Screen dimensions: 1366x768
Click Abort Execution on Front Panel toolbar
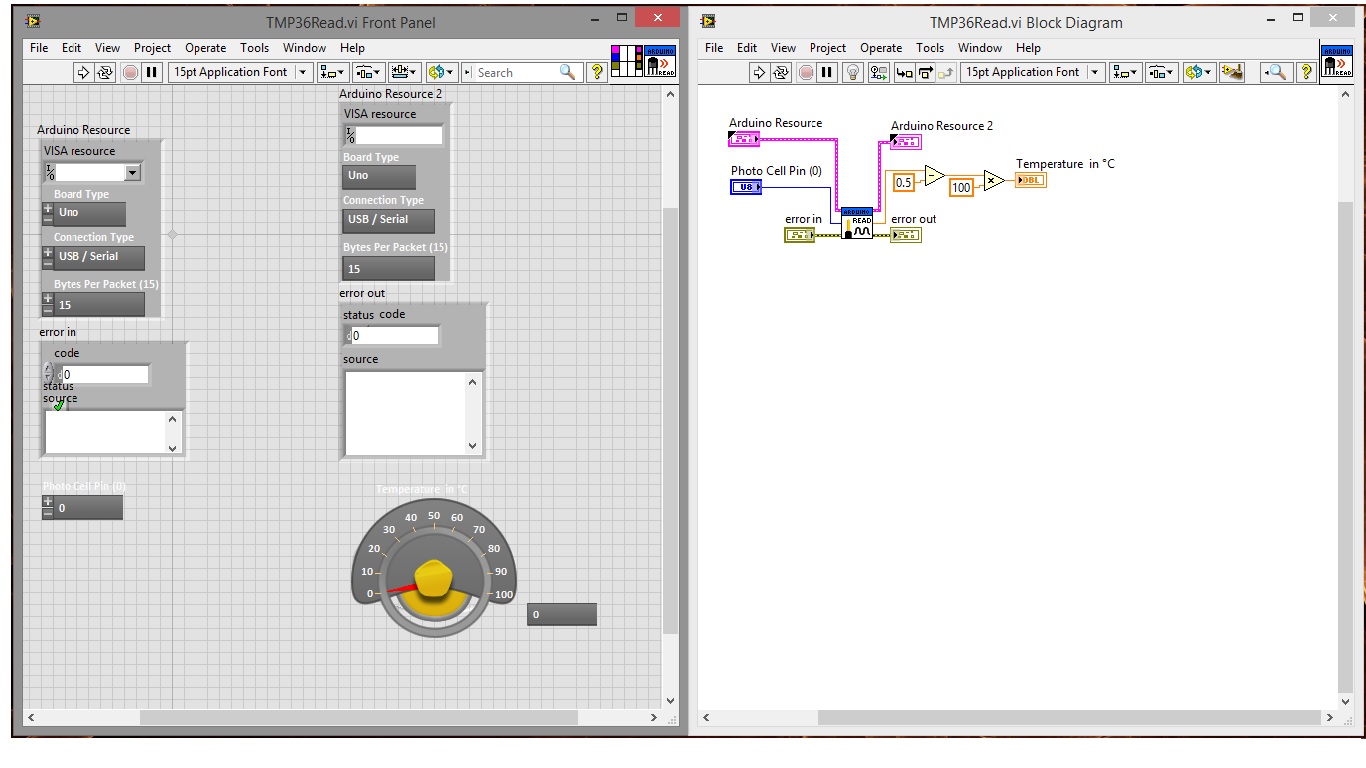[x=130, y=72]
